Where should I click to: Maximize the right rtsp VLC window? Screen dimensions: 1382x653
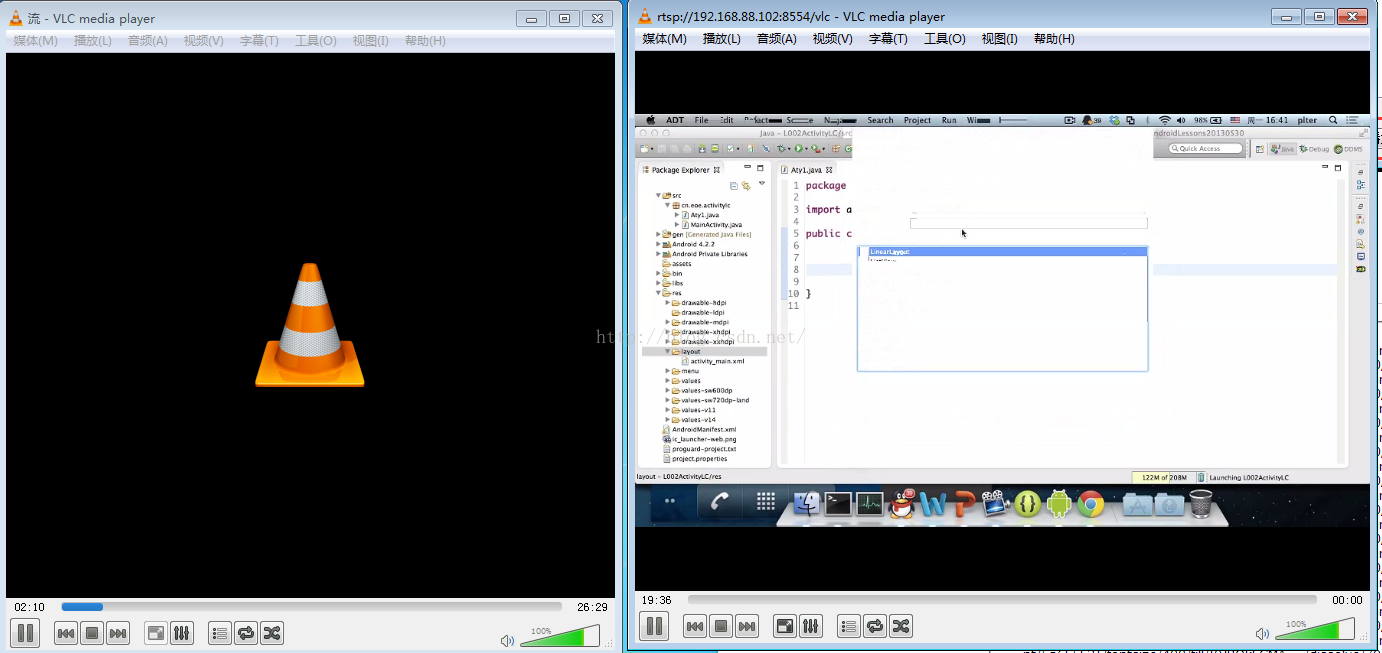tap(1320, 15)
